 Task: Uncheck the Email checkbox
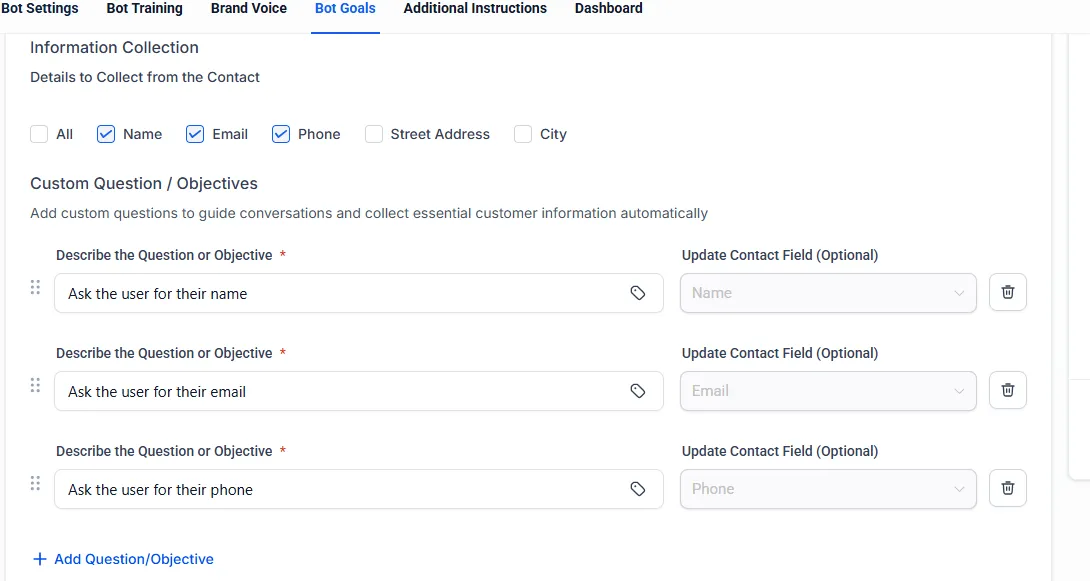tap(195, 134)
